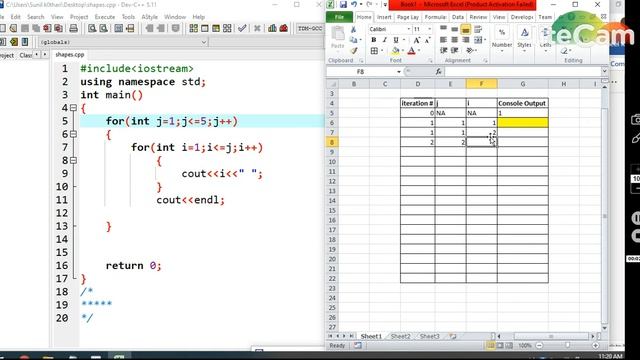Click the Stop Execution X icon in Dev-C++
This screenshot has height=360, width=640.
(x=257, y=28)
